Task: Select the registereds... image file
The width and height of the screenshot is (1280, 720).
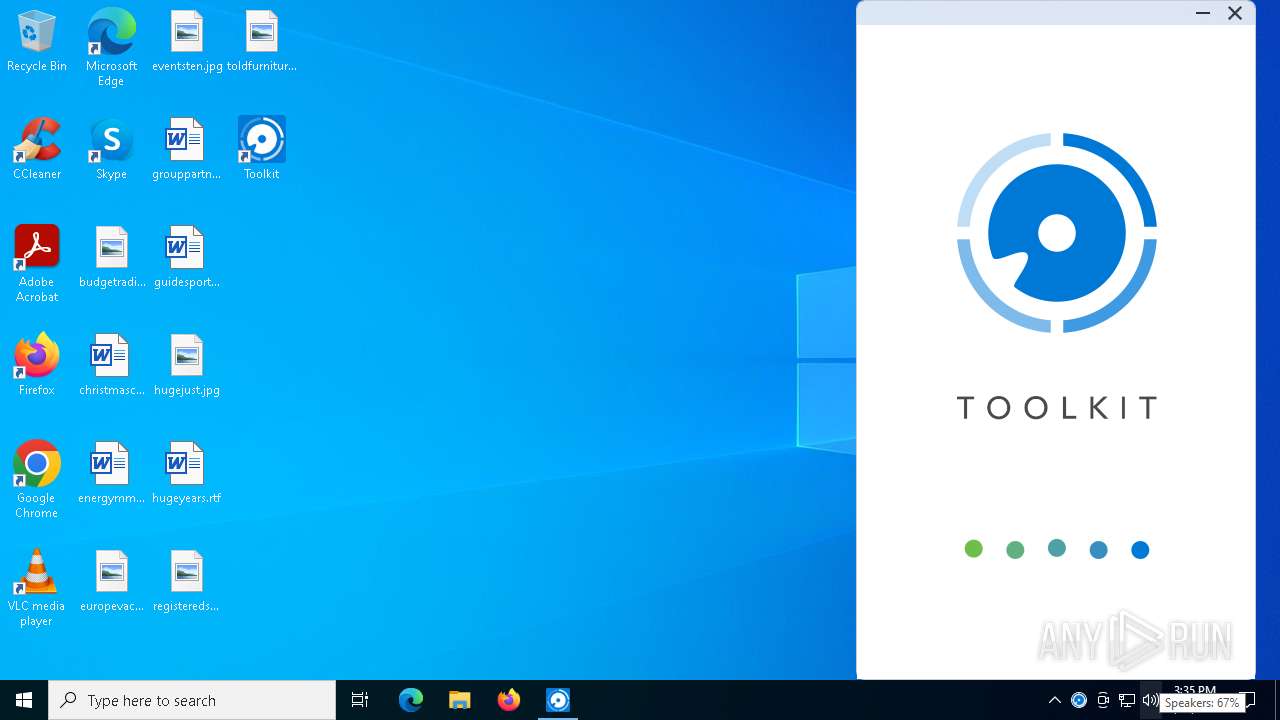Action: (187, 581)
